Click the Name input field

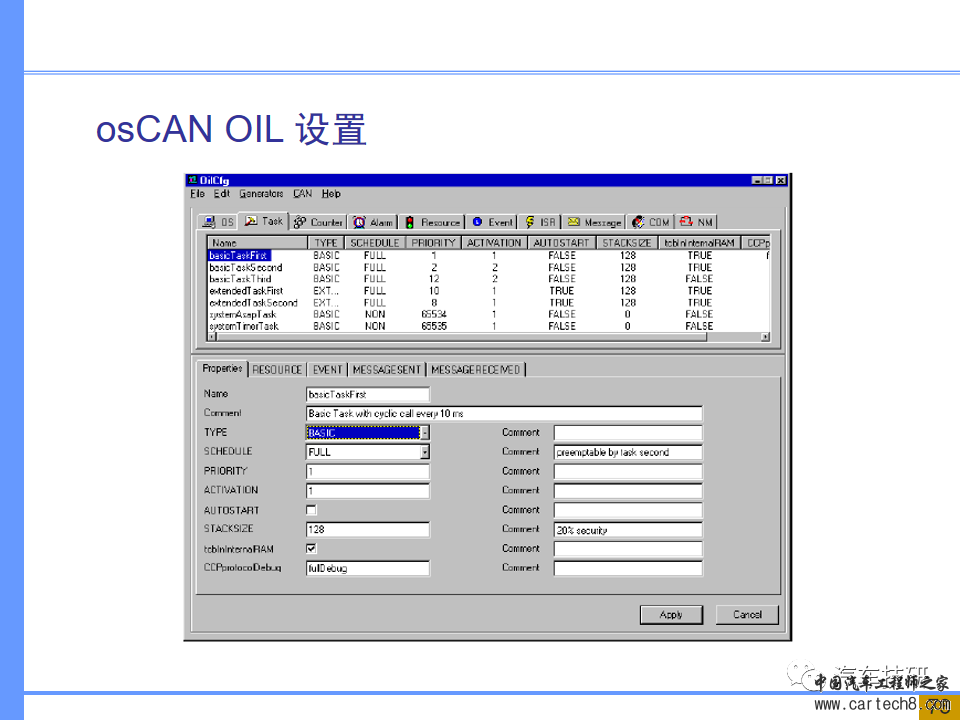click(368, 394)
